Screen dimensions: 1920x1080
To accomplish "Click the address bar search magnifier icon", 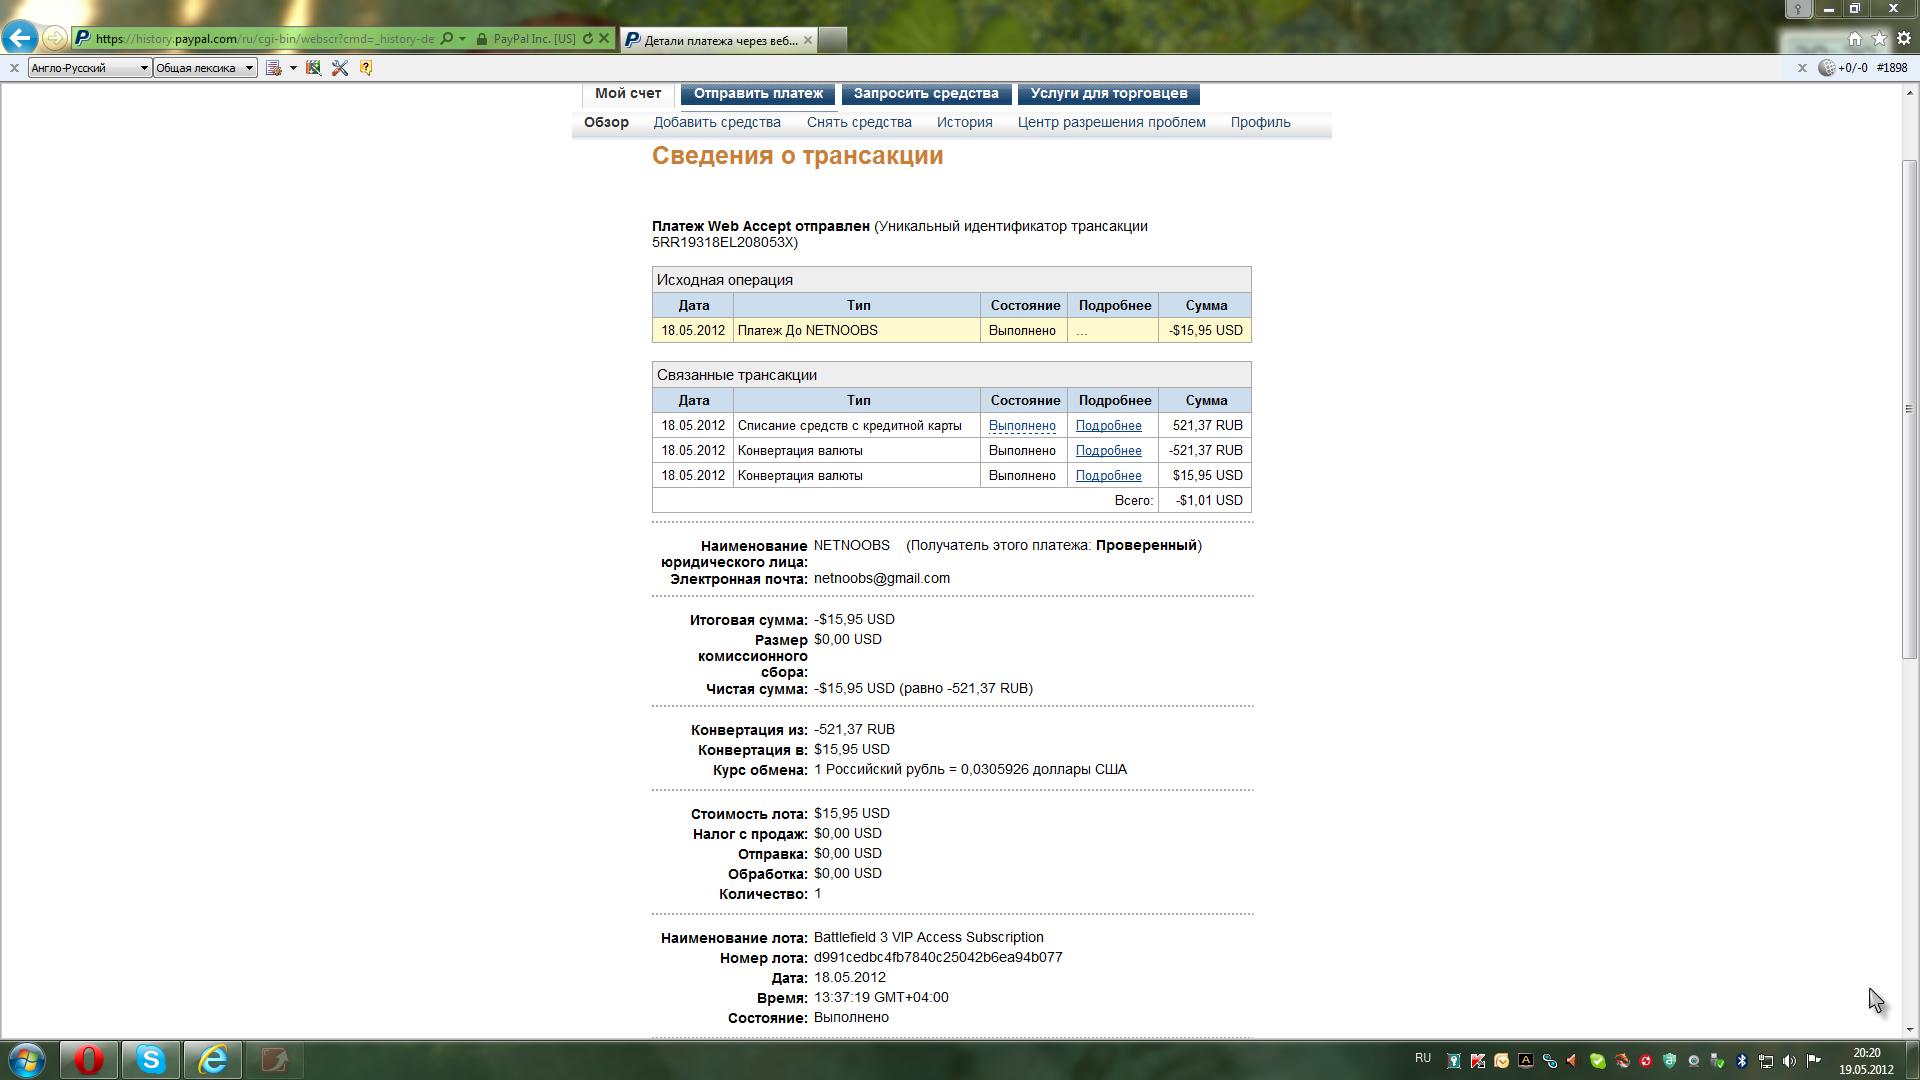I will 447,39.
